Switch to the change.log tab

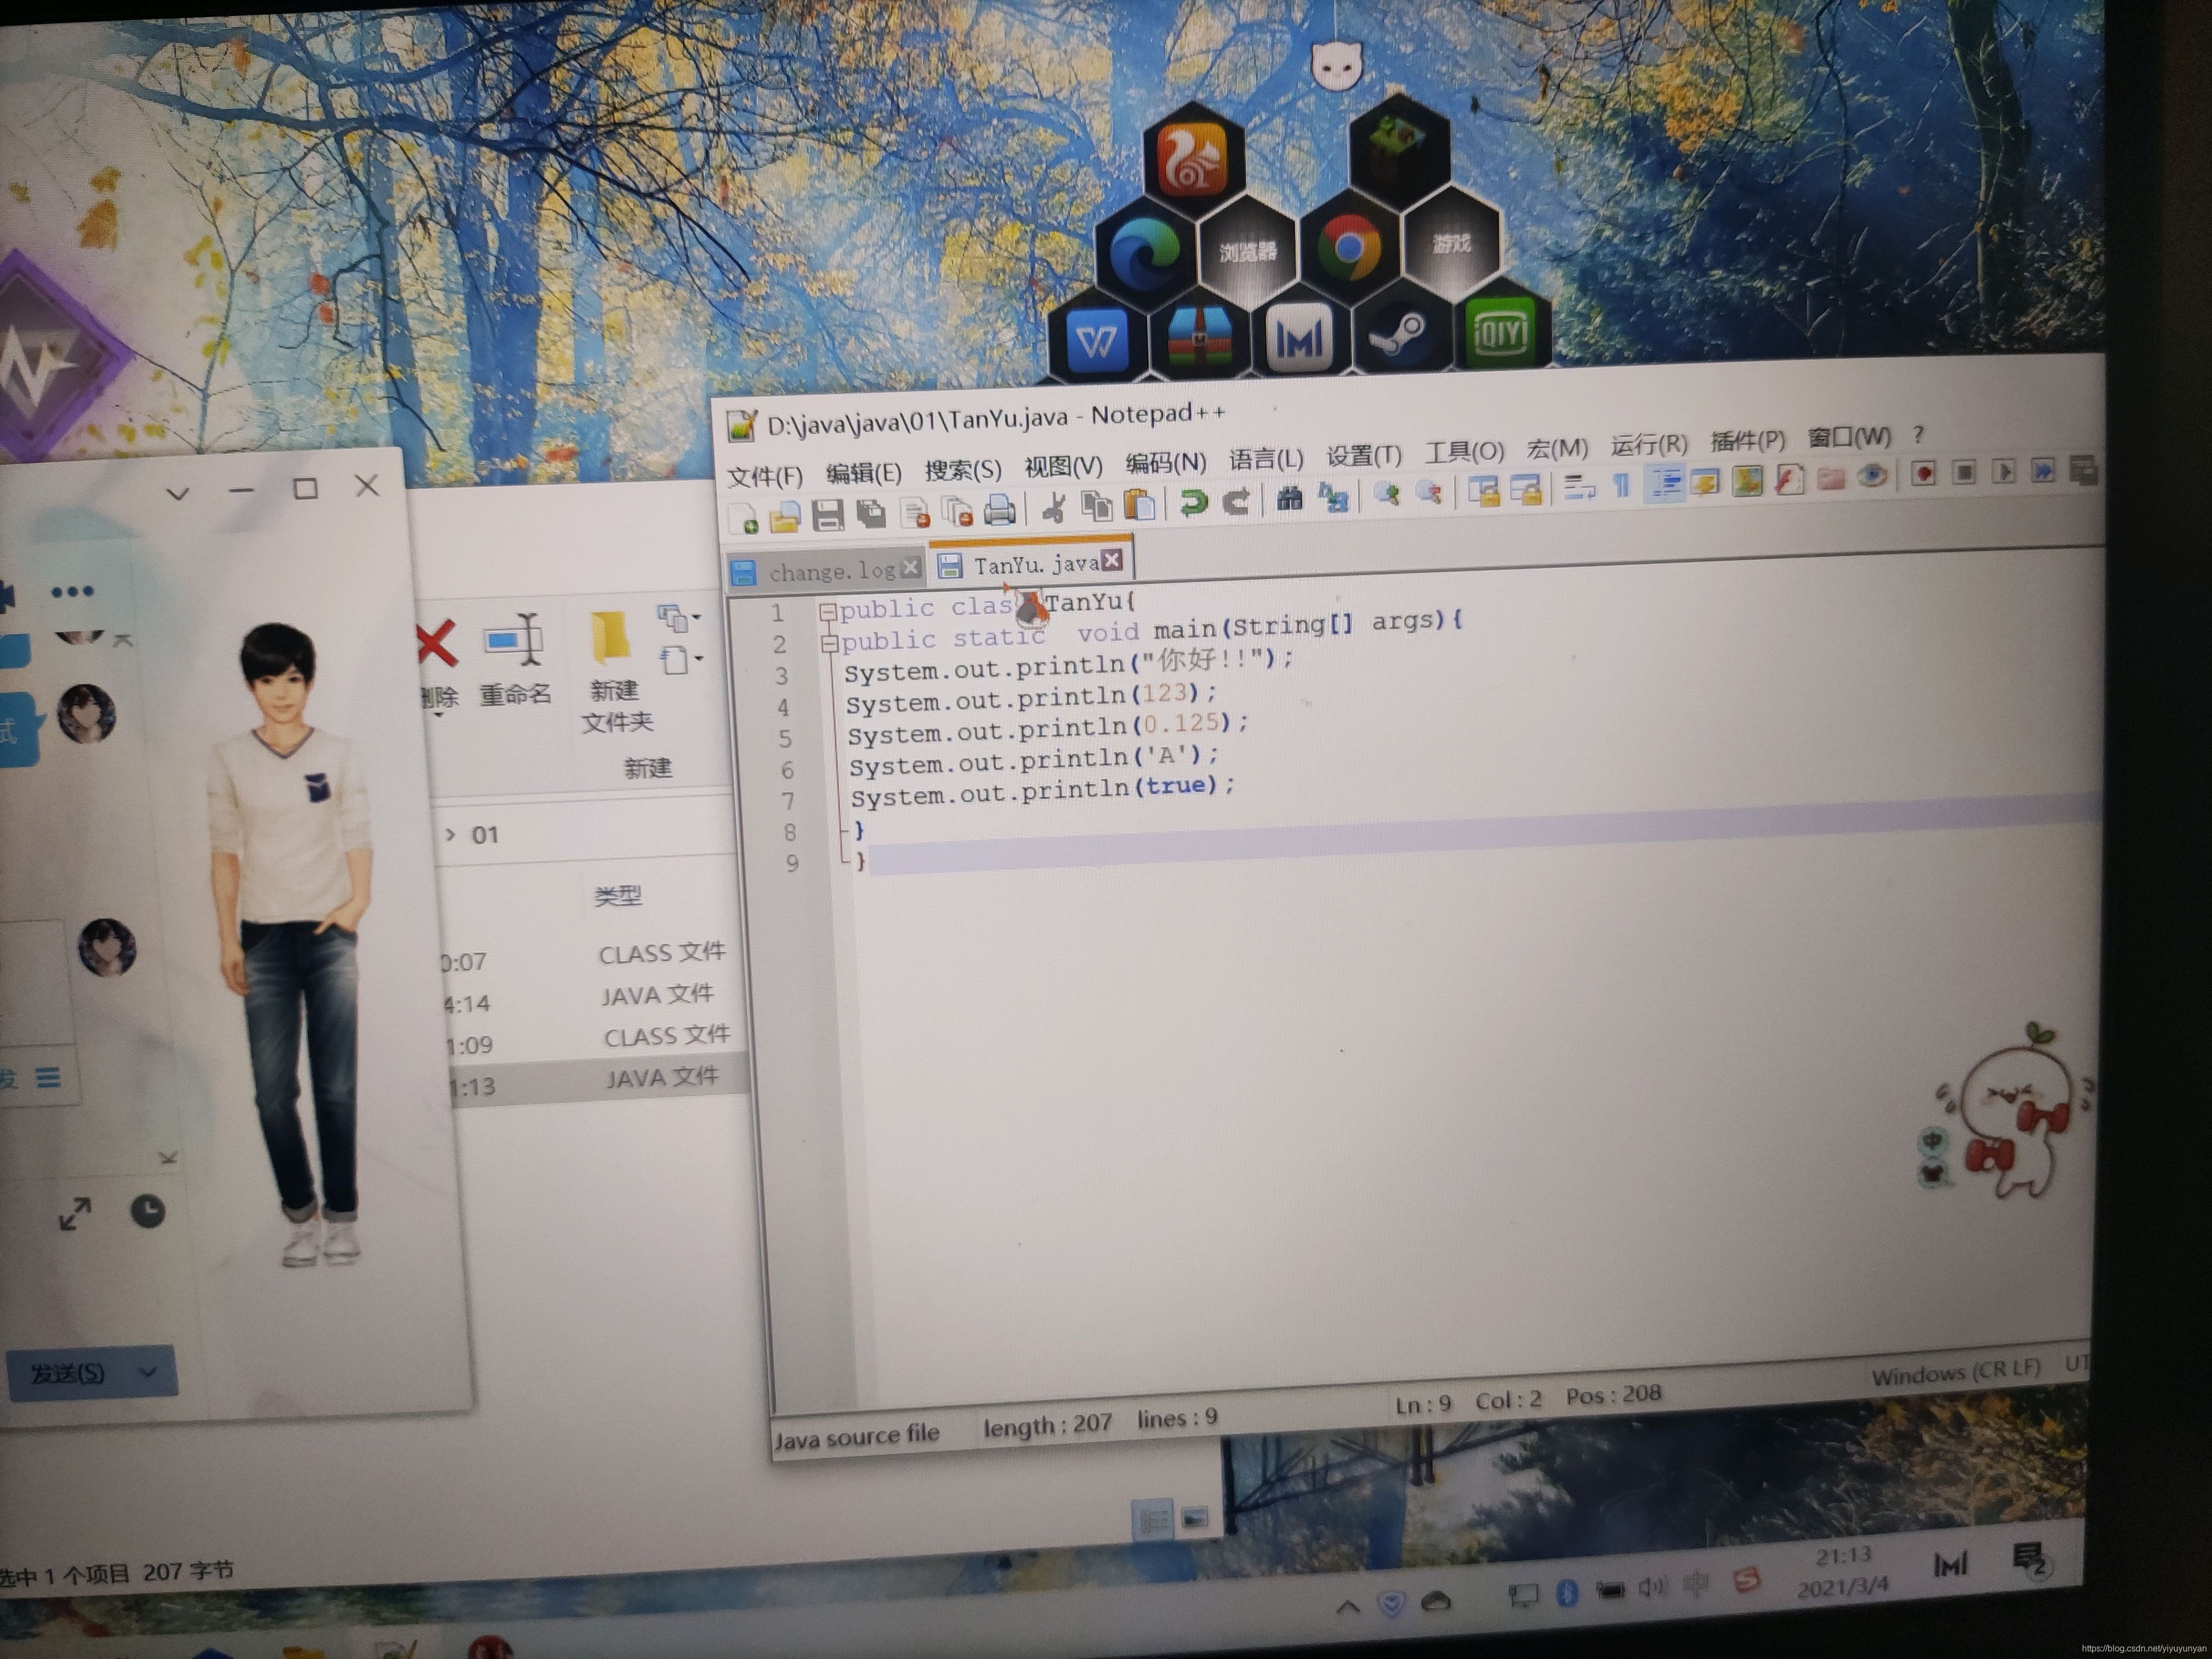831,571
